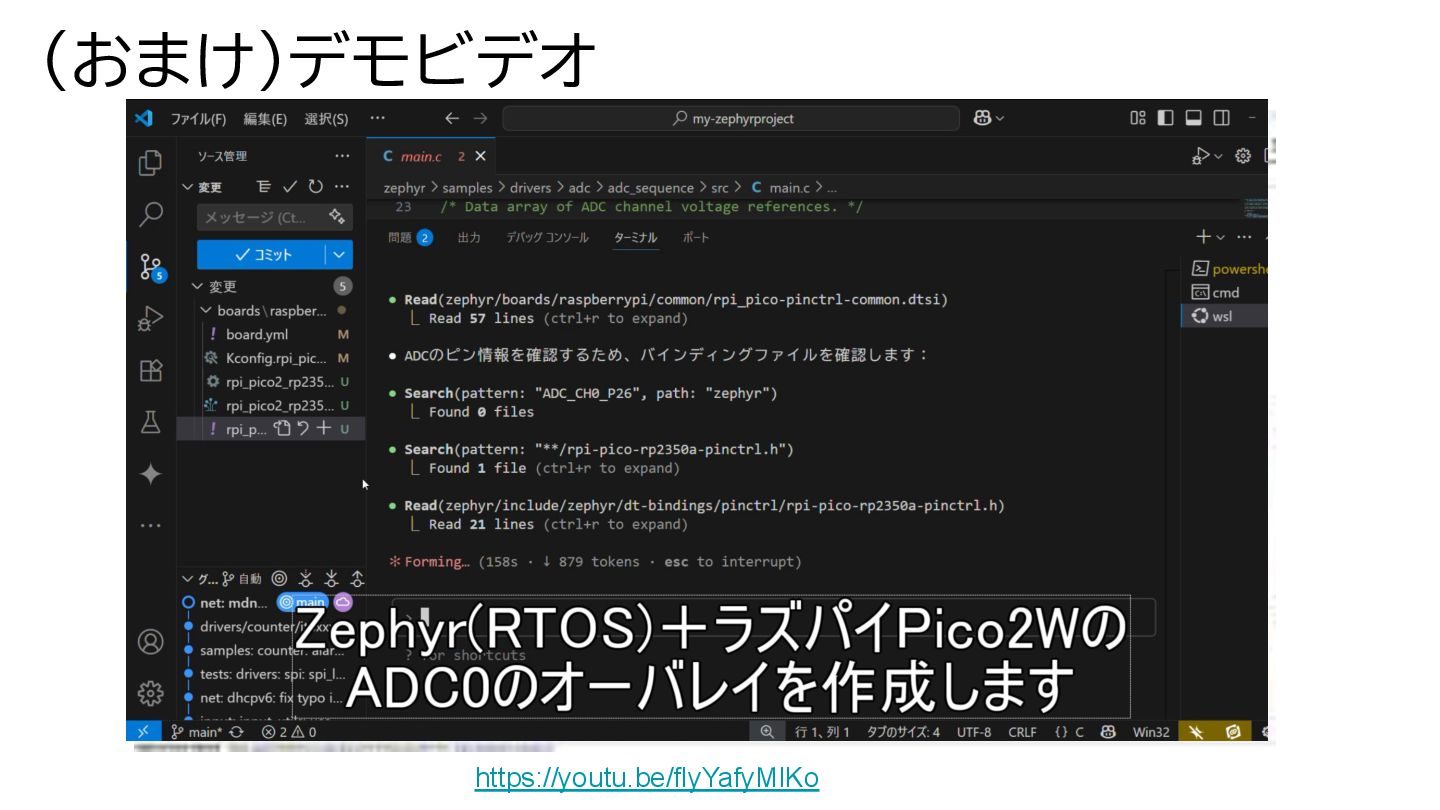Open the Accounts menu icon
This screenshot has width=1440, height=810.
click(150, 641)
